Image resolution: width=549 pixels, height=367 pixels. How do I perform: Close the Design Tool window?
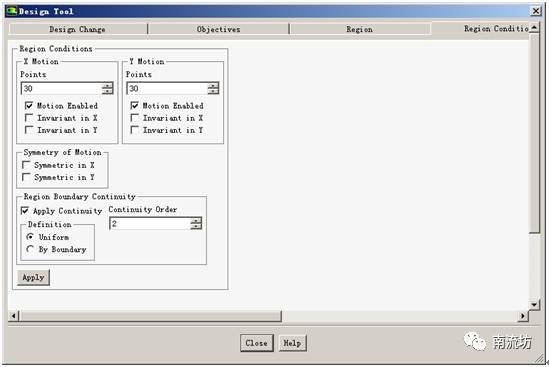[x=536, y=11]
